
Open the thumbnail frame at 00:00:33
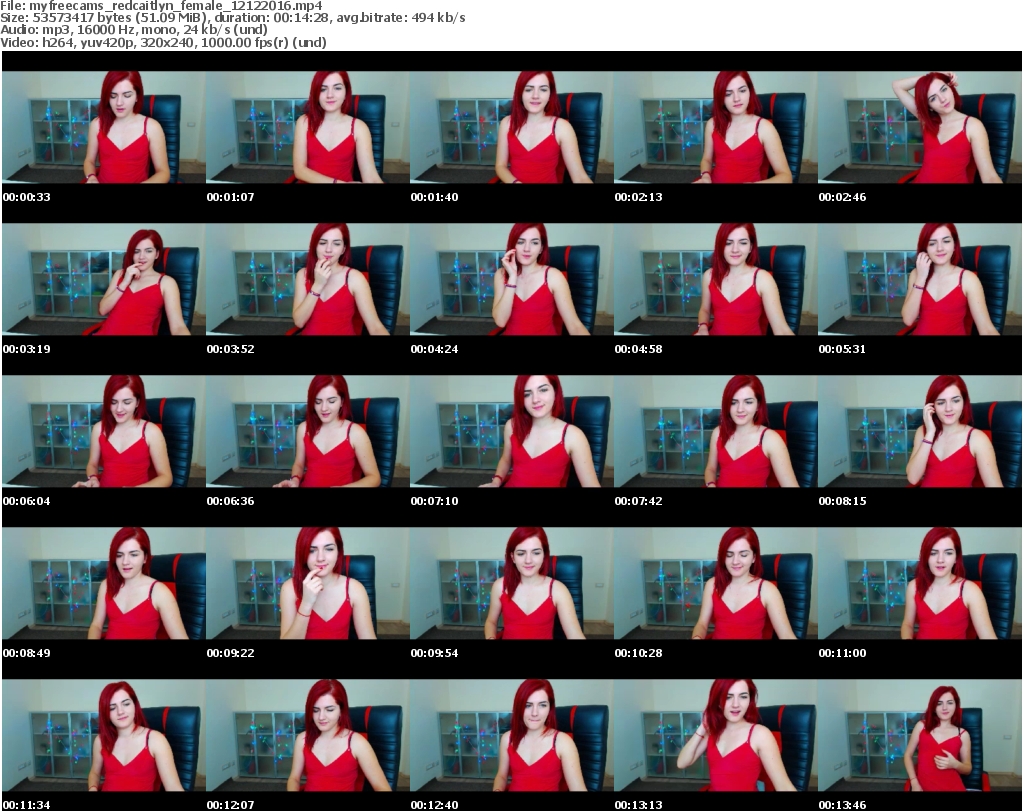click(104, 127)
